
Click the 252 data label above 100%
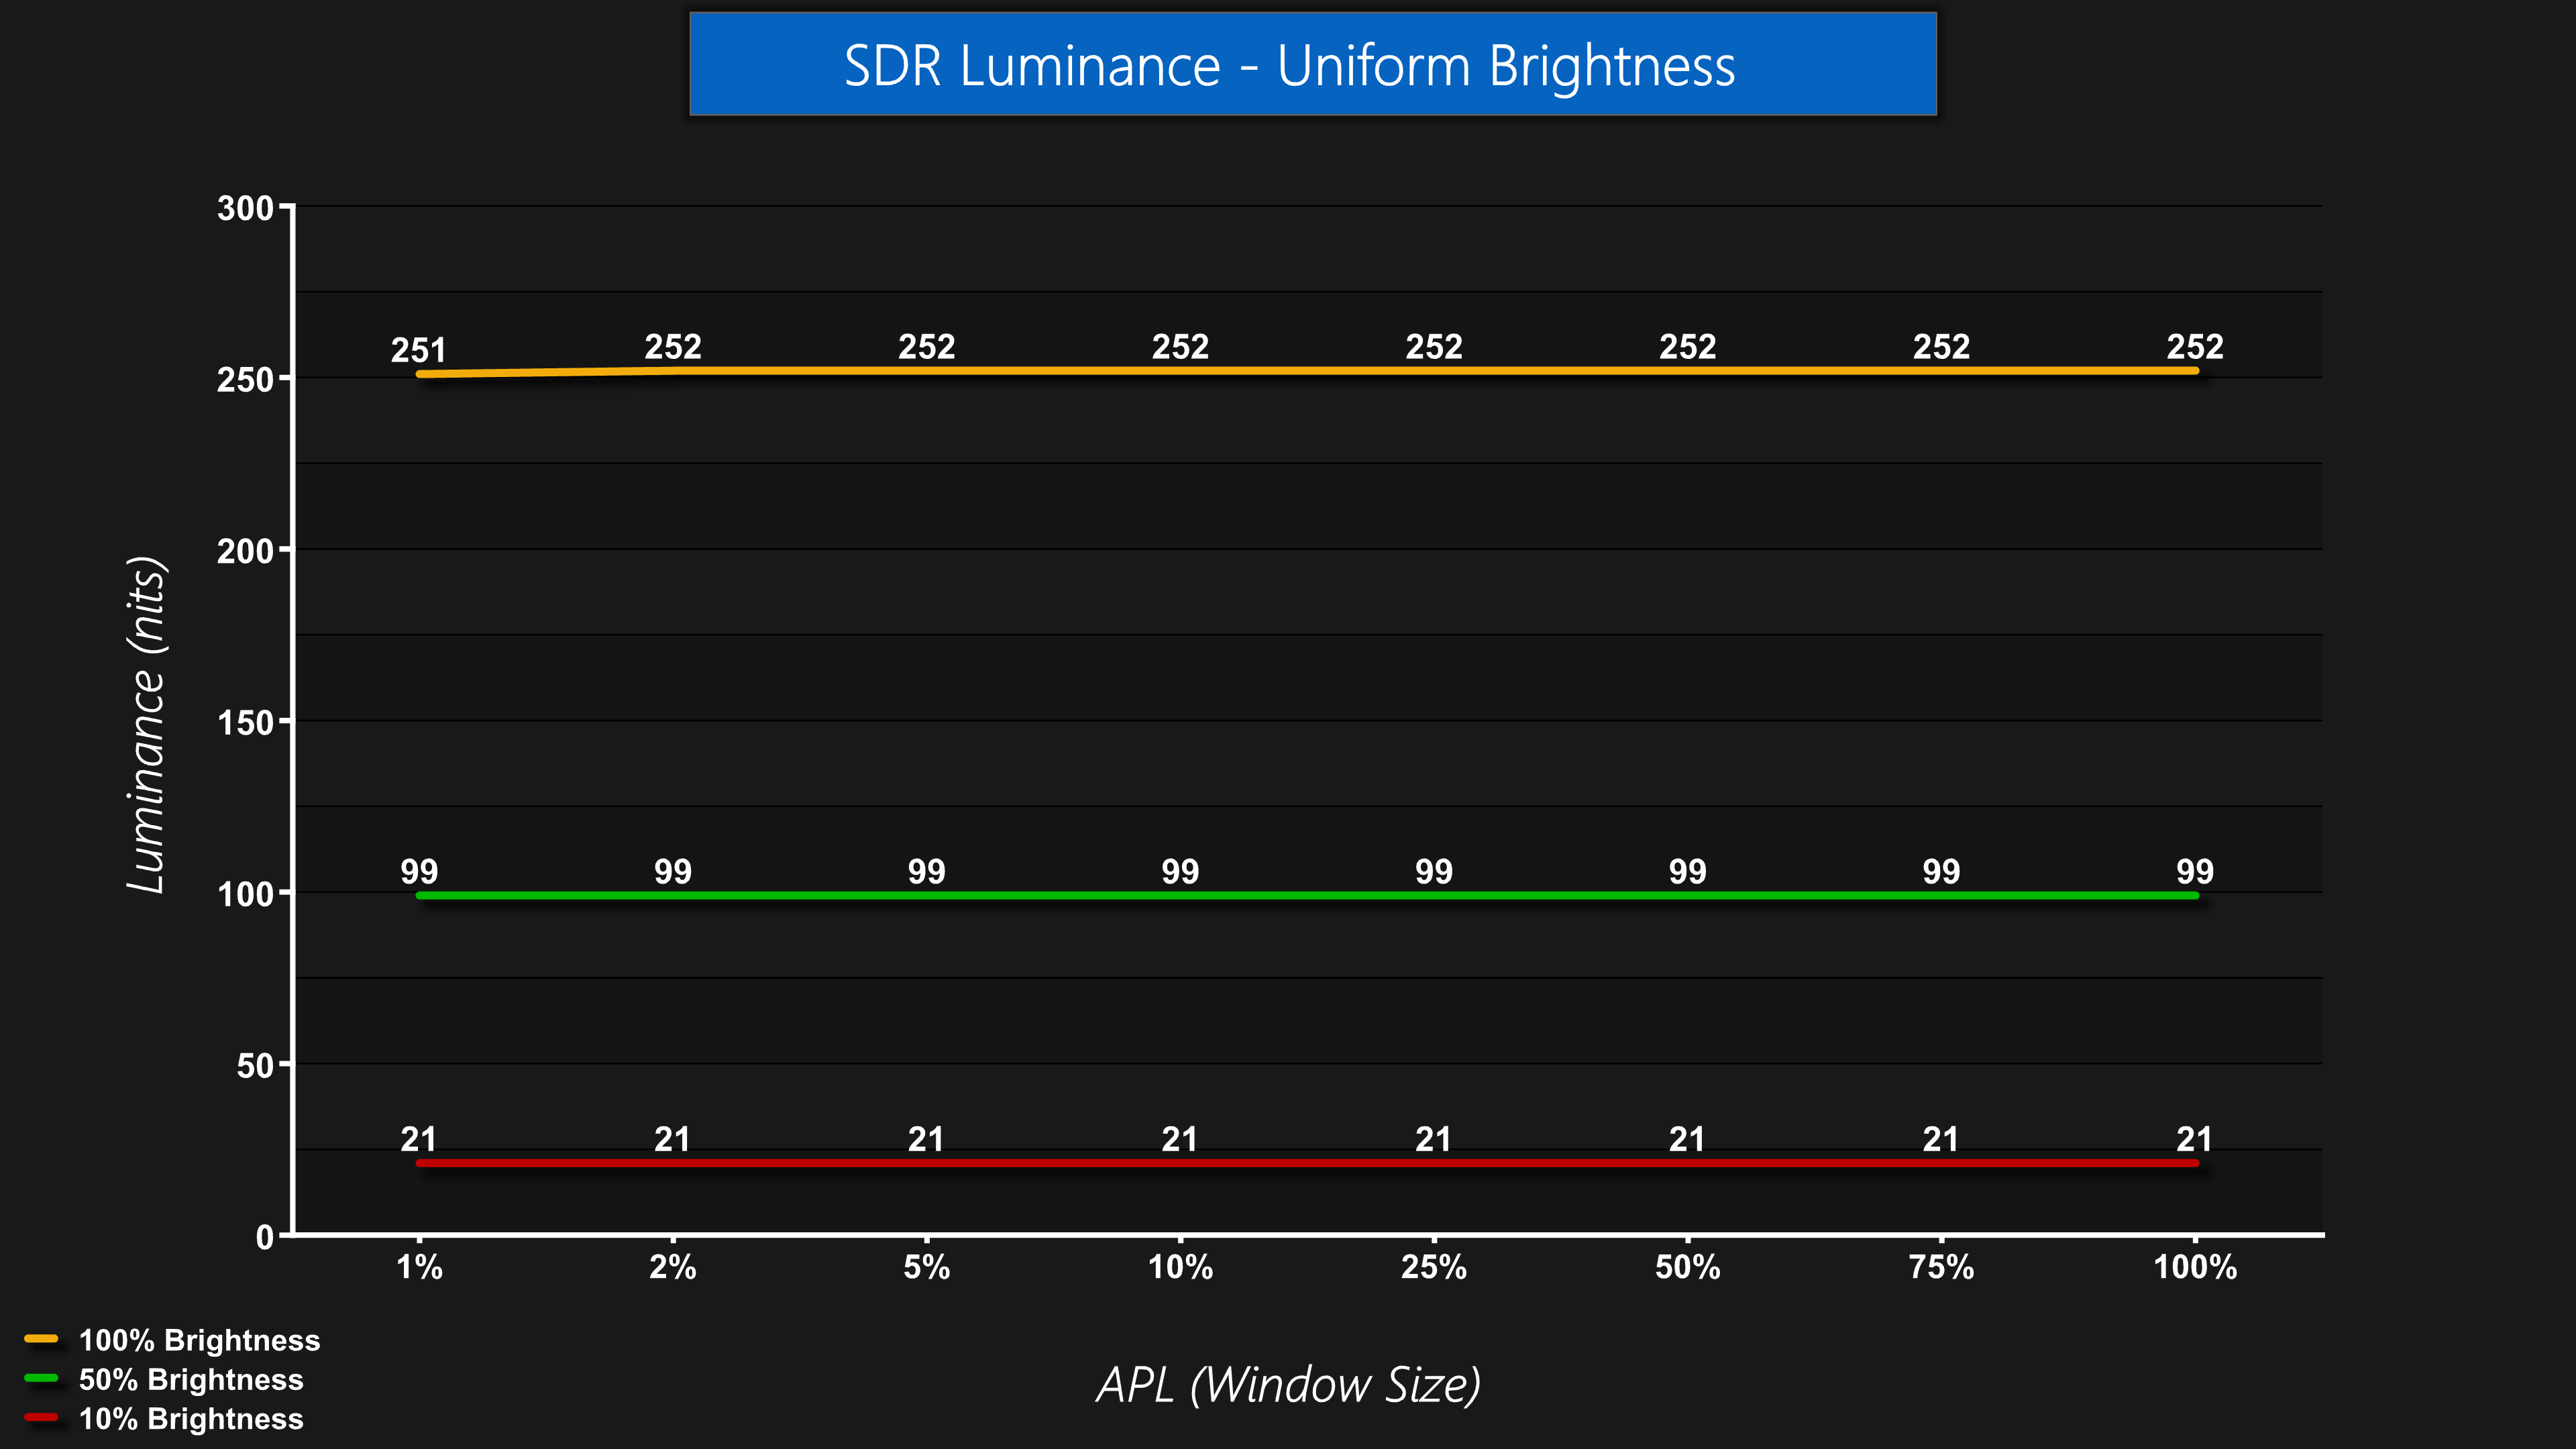point(2194,346)
